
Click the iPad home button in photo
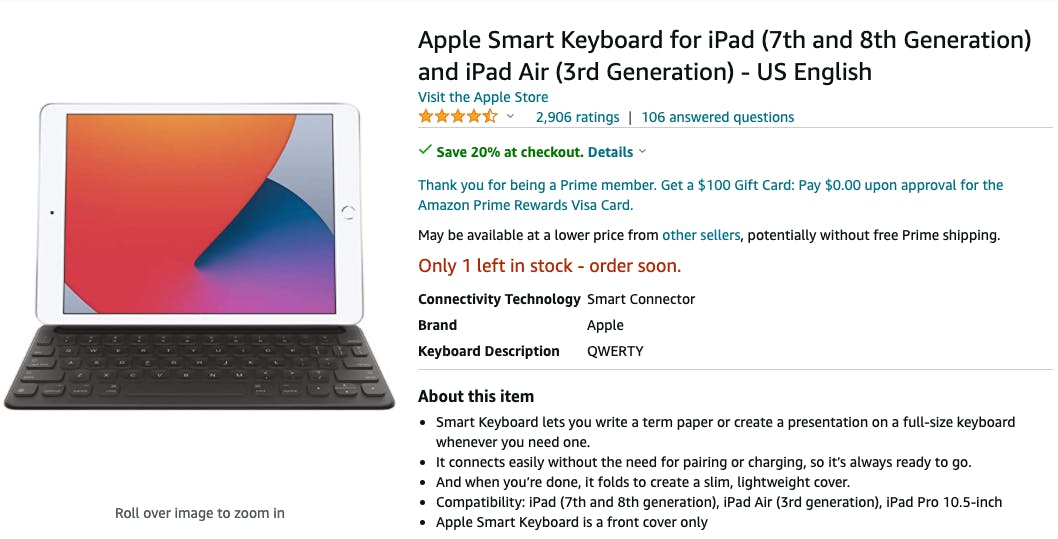point(348,212)
